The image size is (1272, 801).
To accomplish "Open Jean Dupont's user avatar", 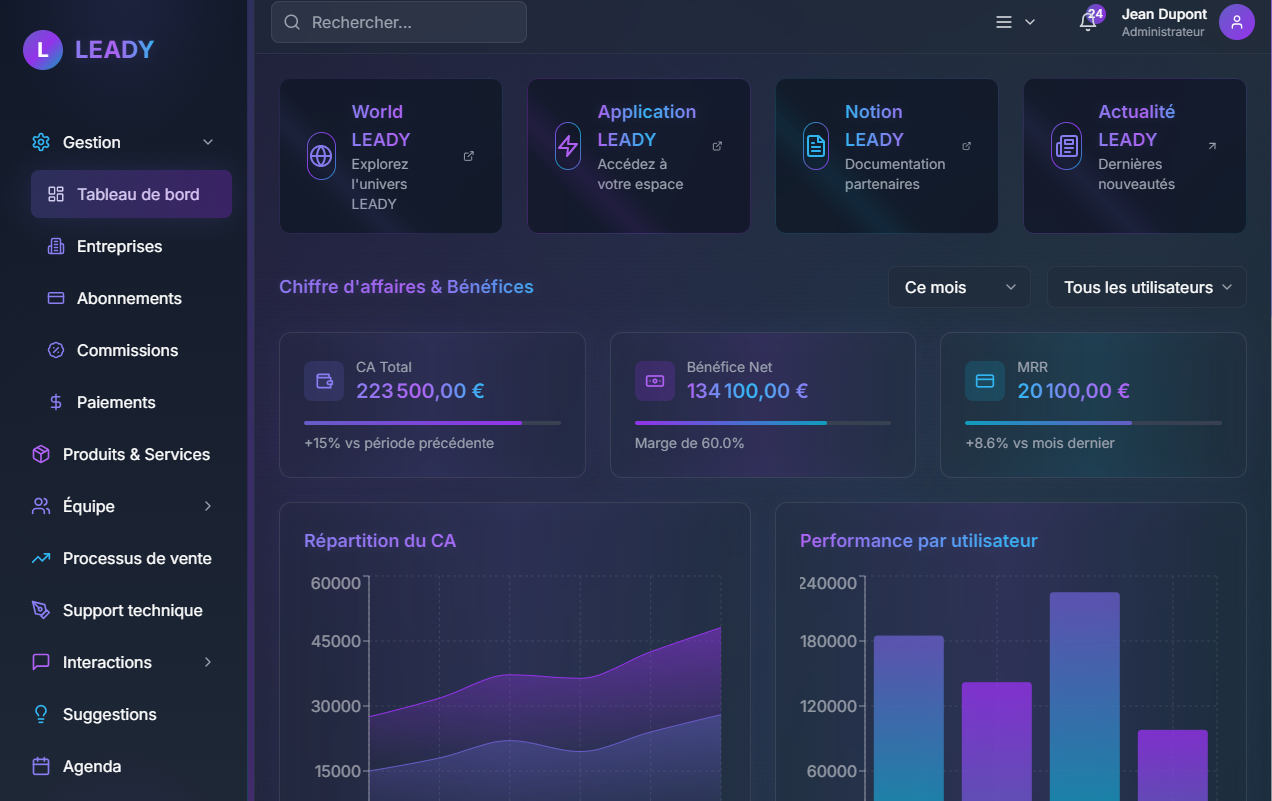I will [1236, 22].
